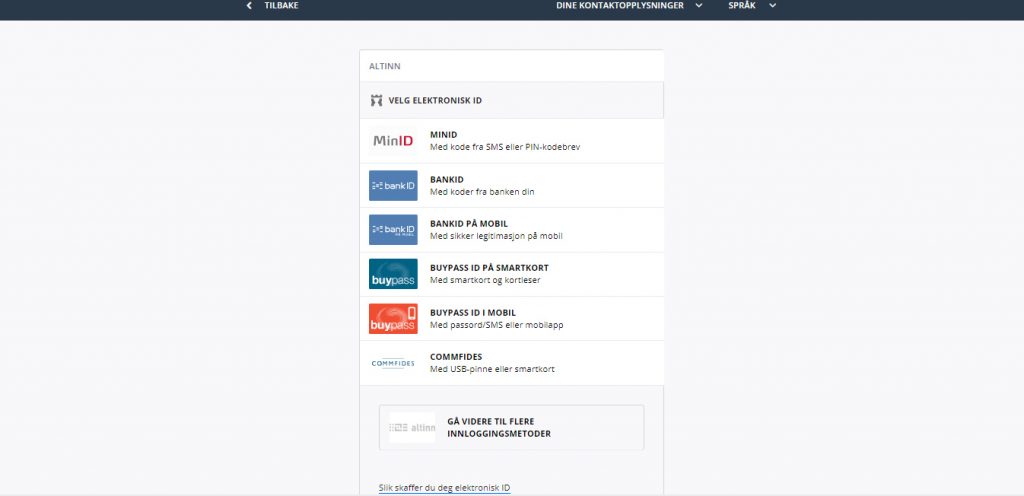The width and height of the screenshot is (1024, 496).
Task: Open link Slik skaffer du deg elektronisk ID
Action: tap(444, 488)
